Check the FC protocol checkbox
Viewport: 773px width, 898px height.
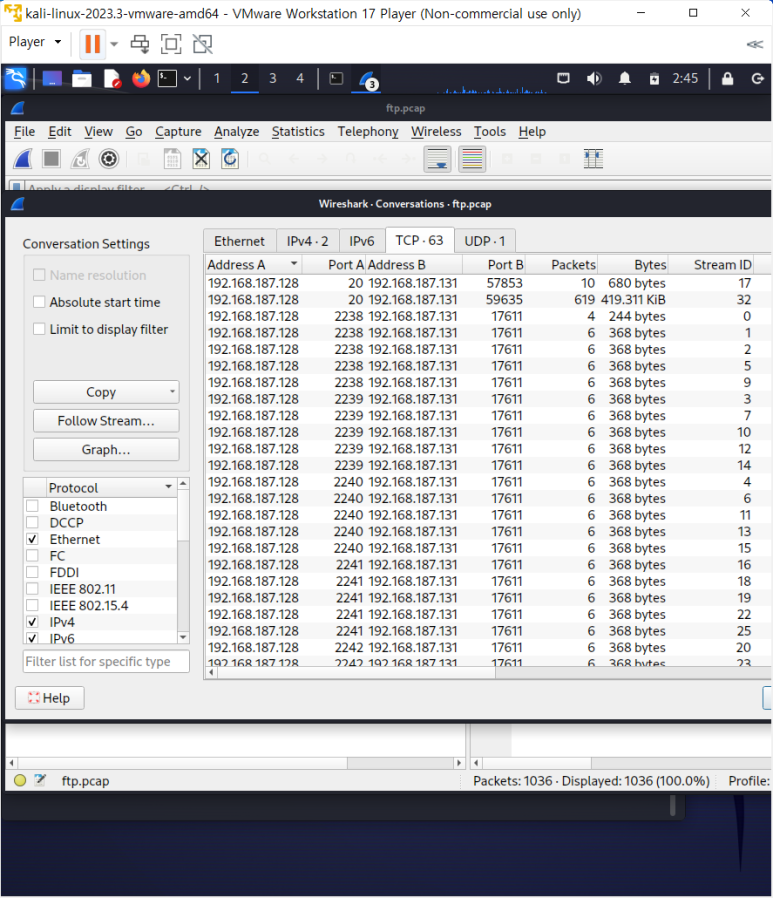point(33,556)
